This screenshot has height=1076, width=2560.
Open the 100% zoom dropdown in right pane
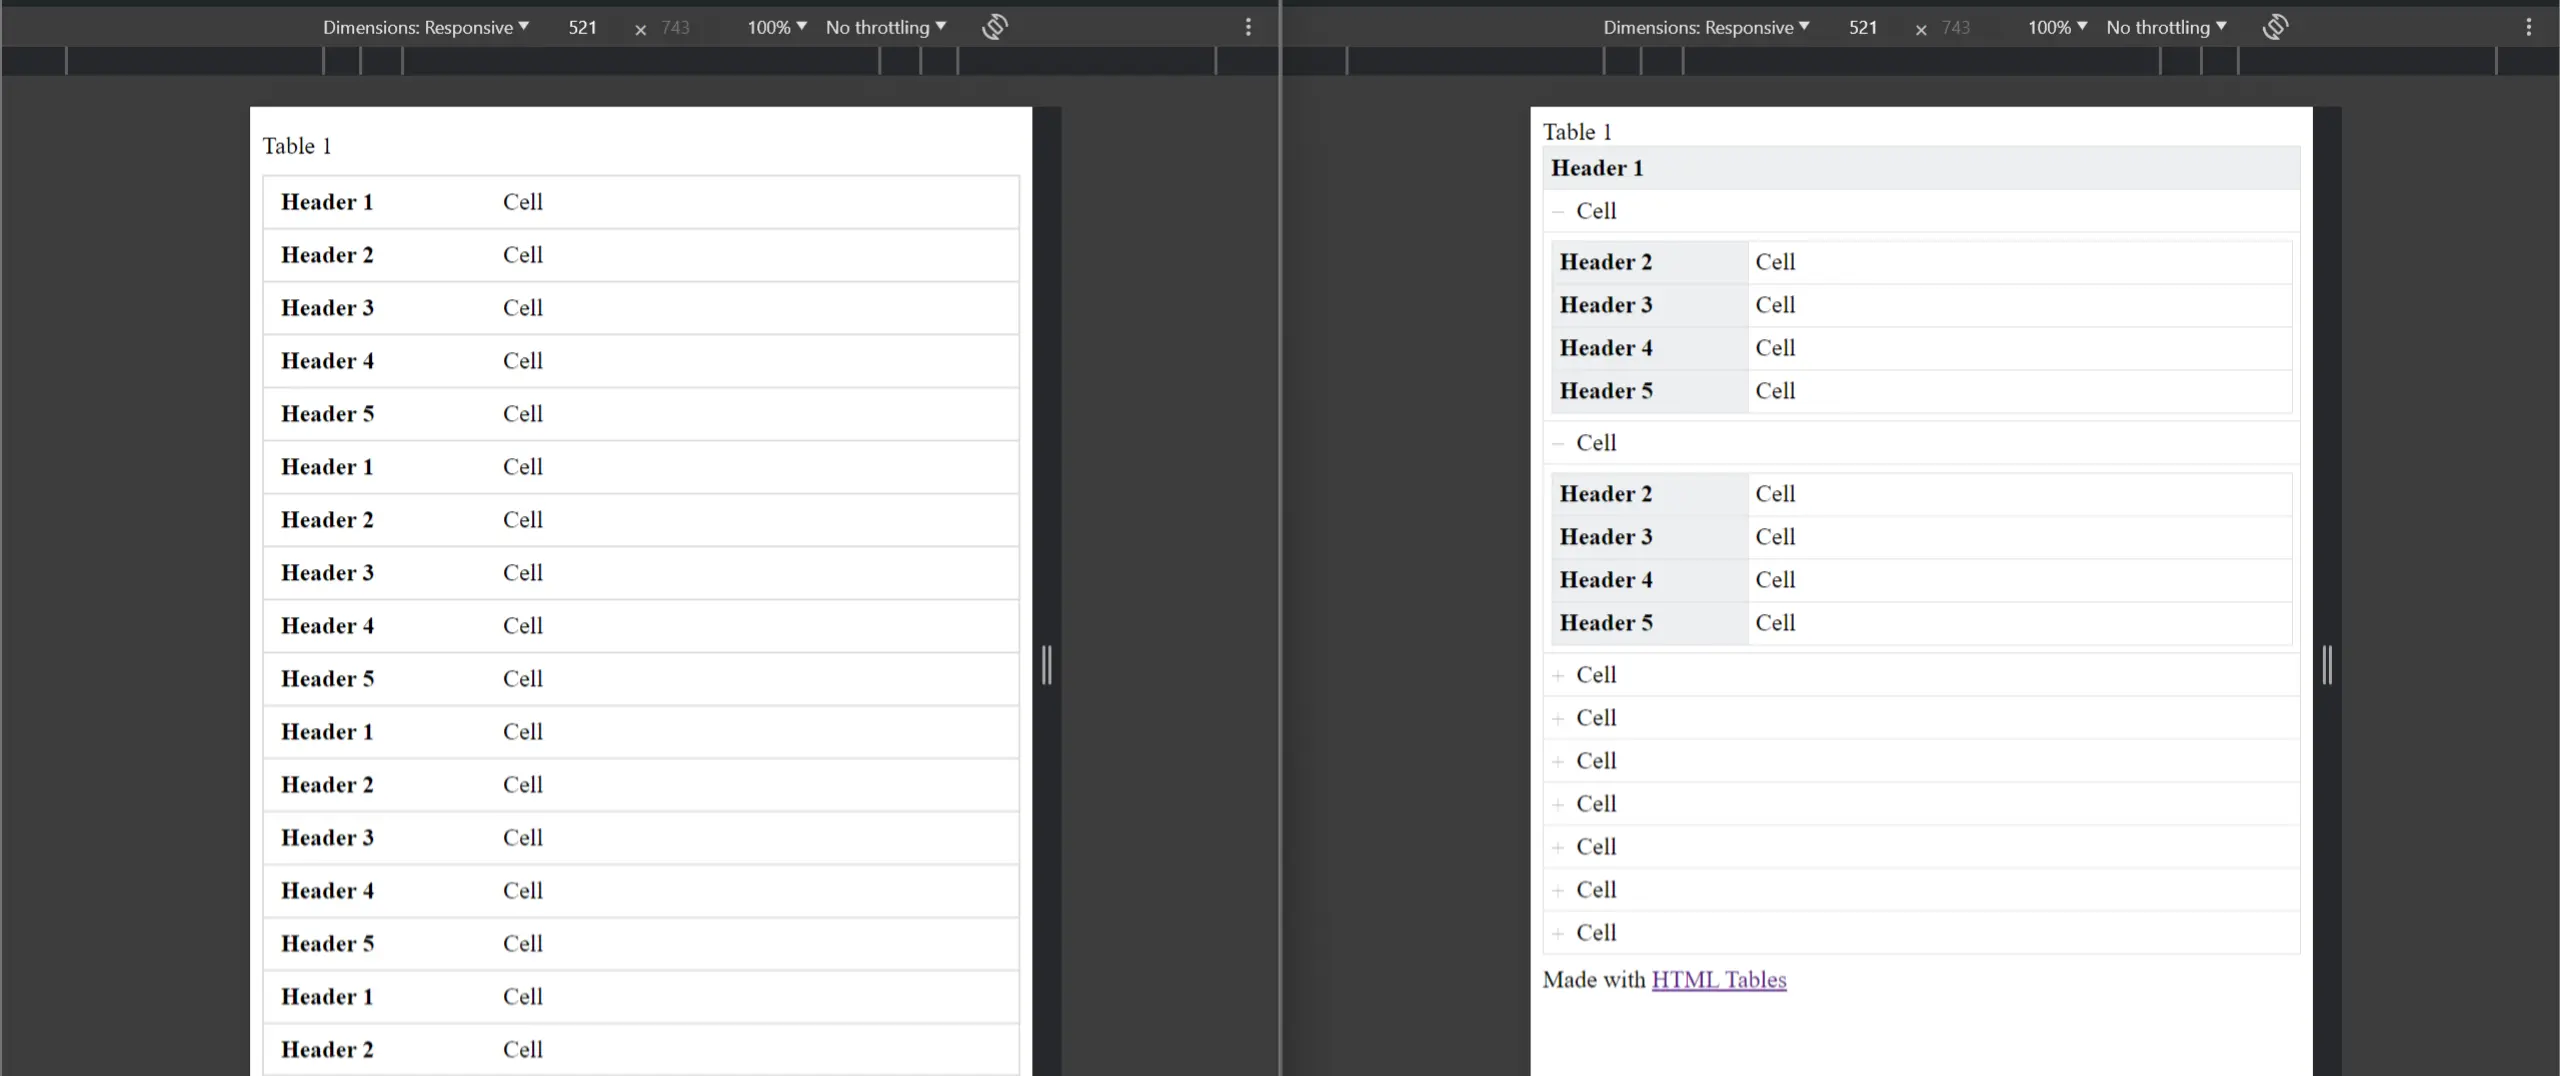tap(2057, 27)
